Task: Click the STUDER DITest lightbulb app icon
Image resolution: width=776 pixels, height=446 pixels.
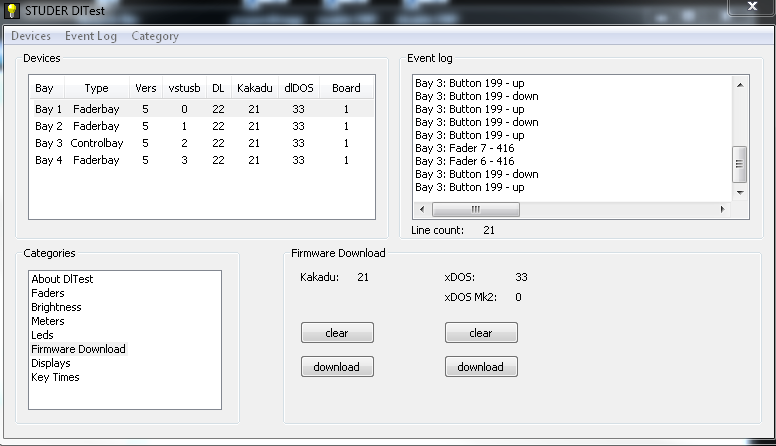Action: pyautogui.click(x=12, y=10)
